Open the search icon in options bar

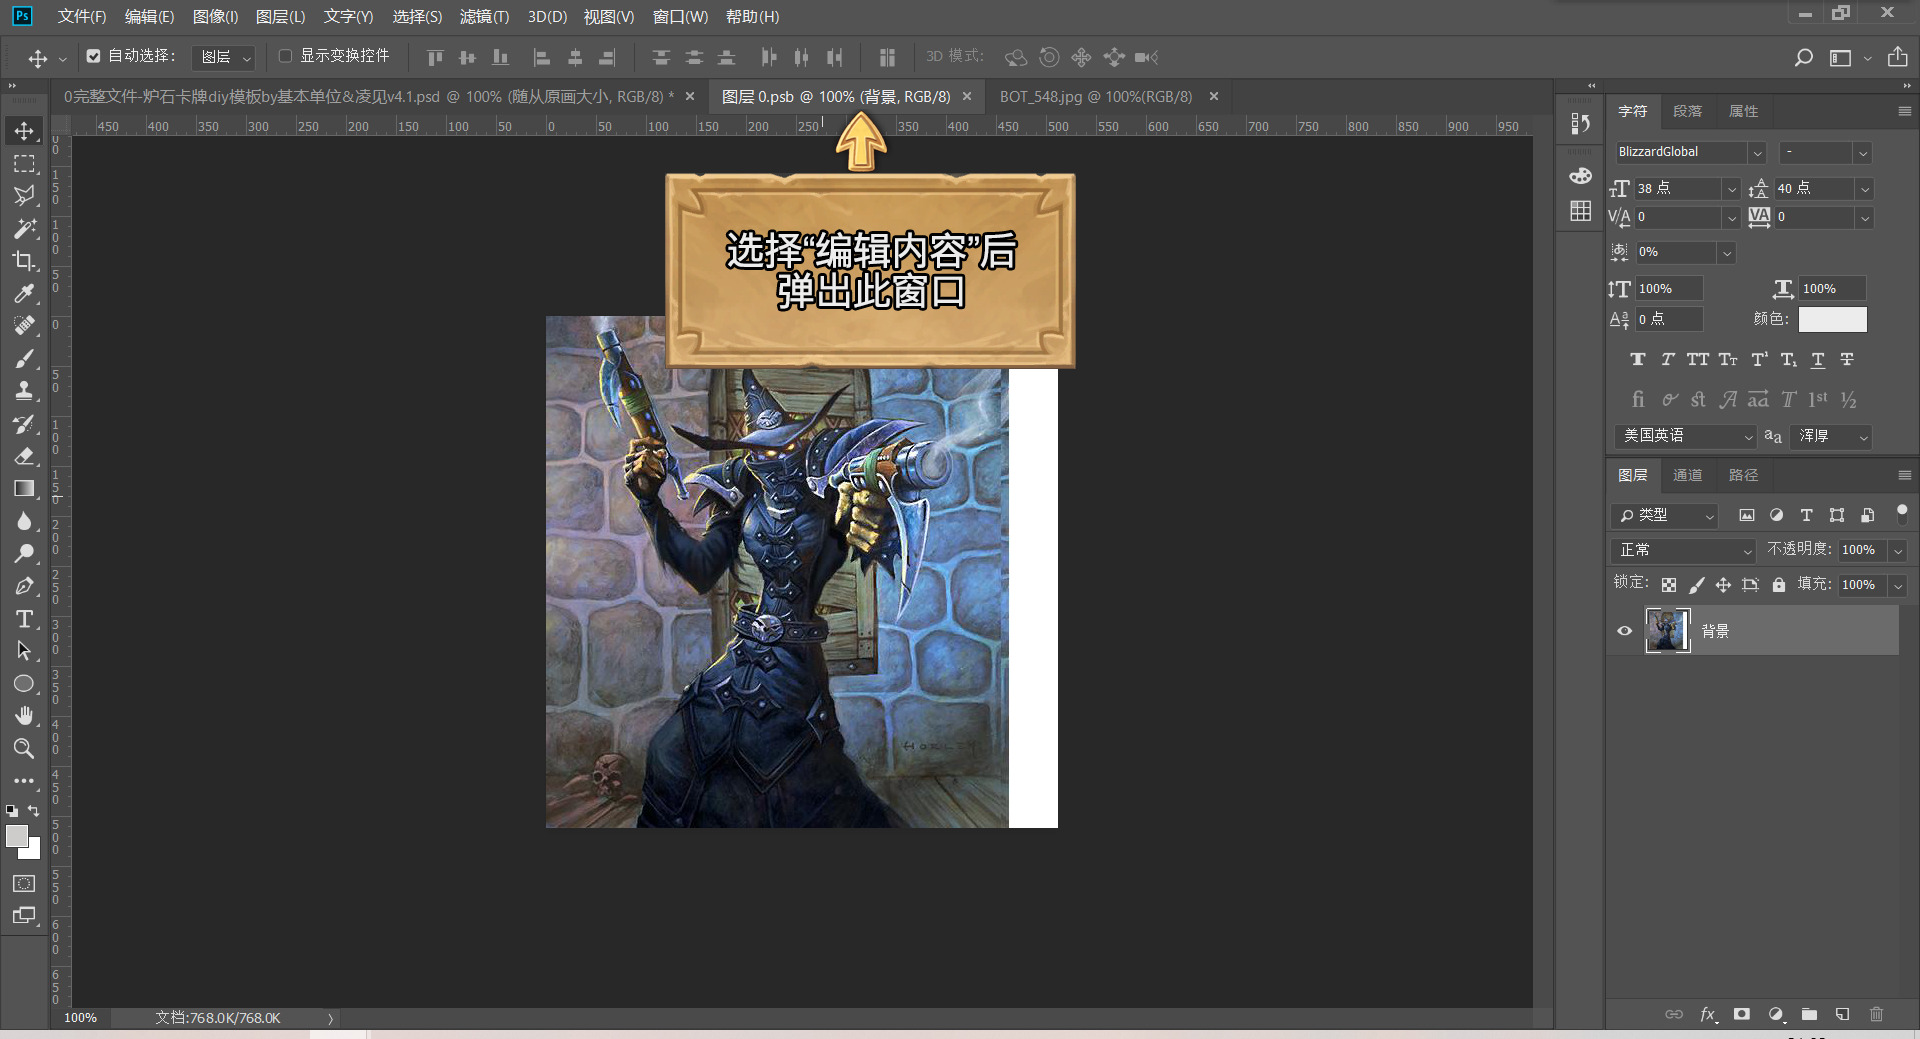click(1803, 58)
